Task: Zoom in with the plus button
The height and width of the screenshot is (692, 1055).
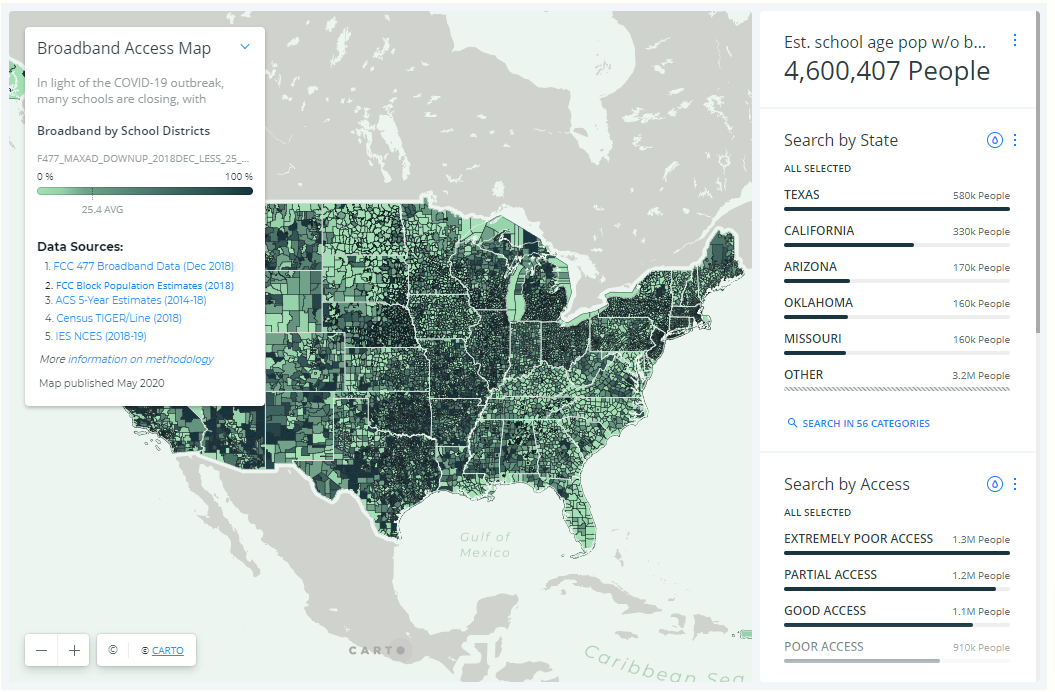Action: pos(74,650)
